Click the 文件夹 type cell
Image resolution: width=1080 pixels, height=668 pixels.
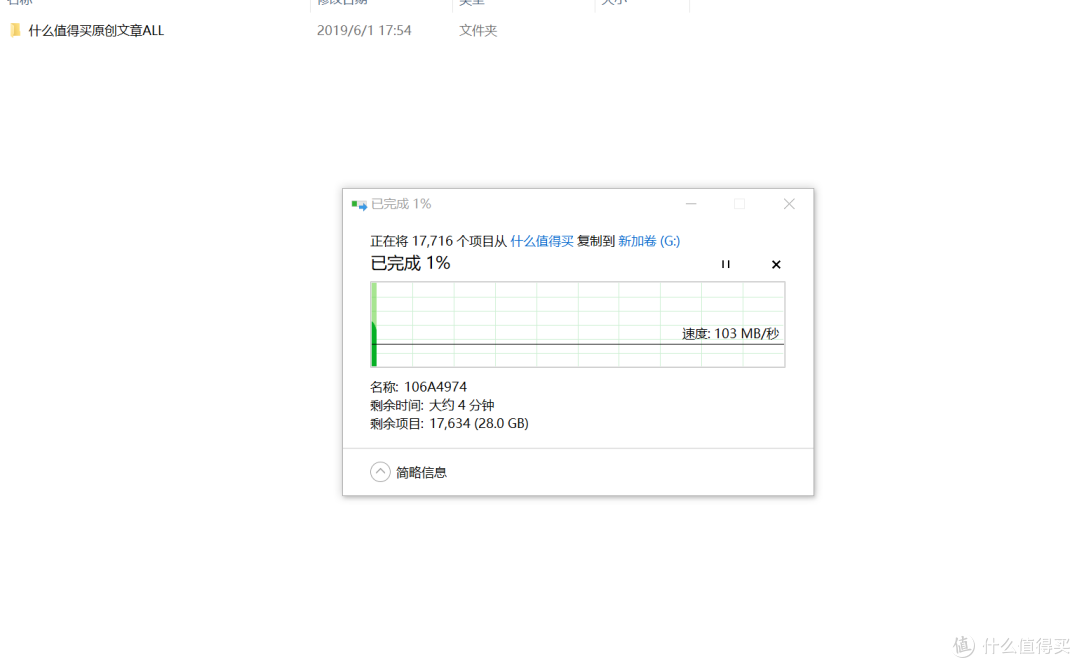(x=478, y=31)
